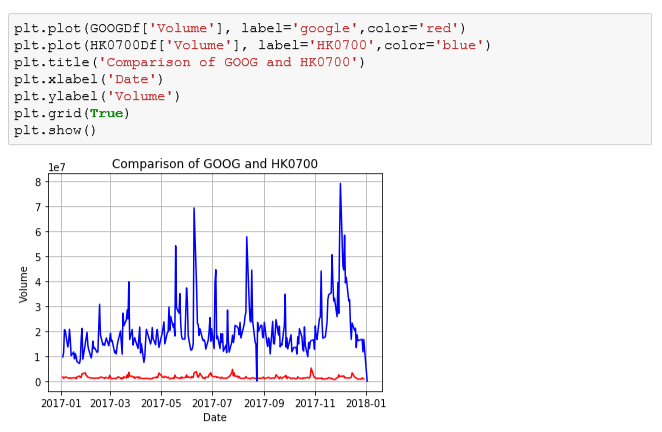
Task: Click the chart title 'Comparison of GOOG and HK0700'
Action: [x=215, y=164]
